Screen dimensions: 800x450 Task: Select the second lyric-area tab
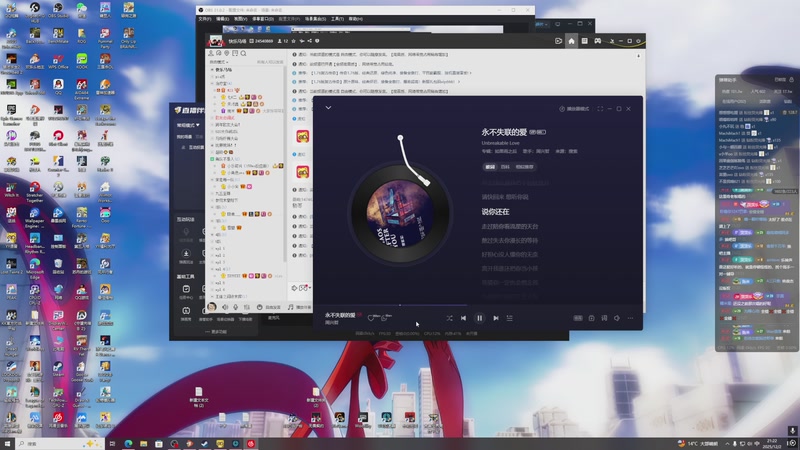[x=505, y=167]
